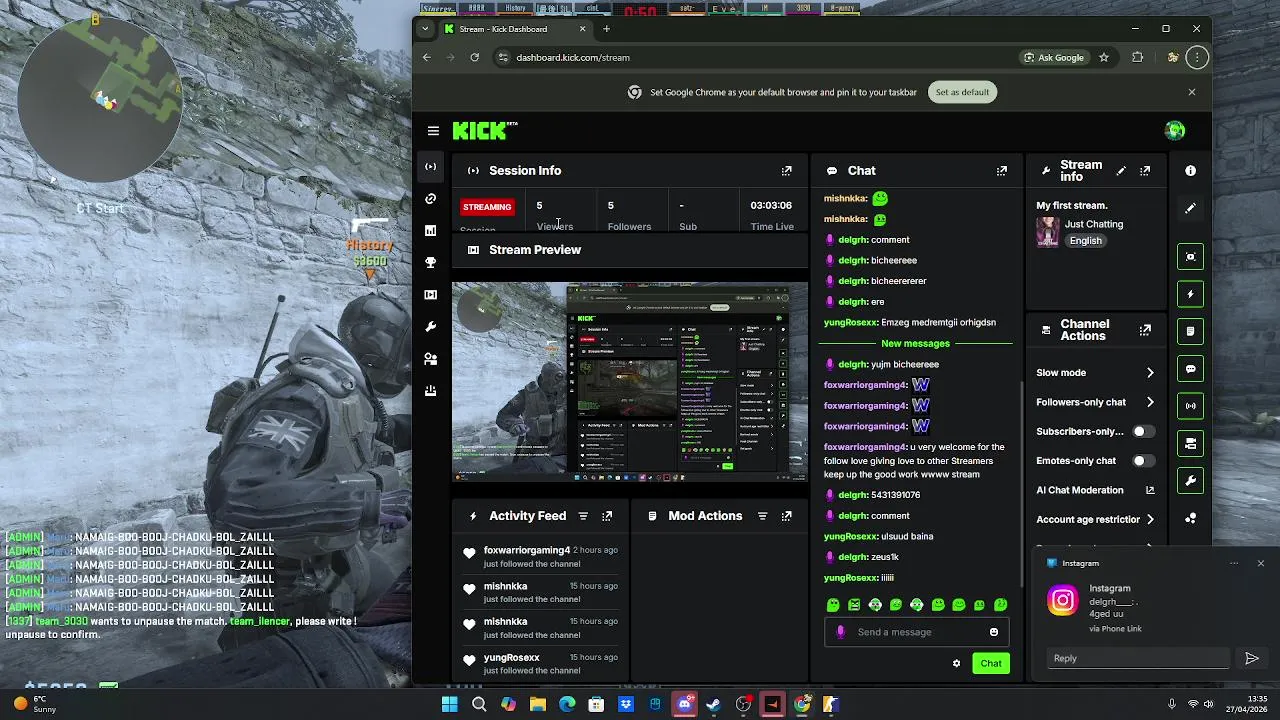This screenshot has width=1280, height=720.
Task: Expand Slow mode options
Action: coord(1150,373)
